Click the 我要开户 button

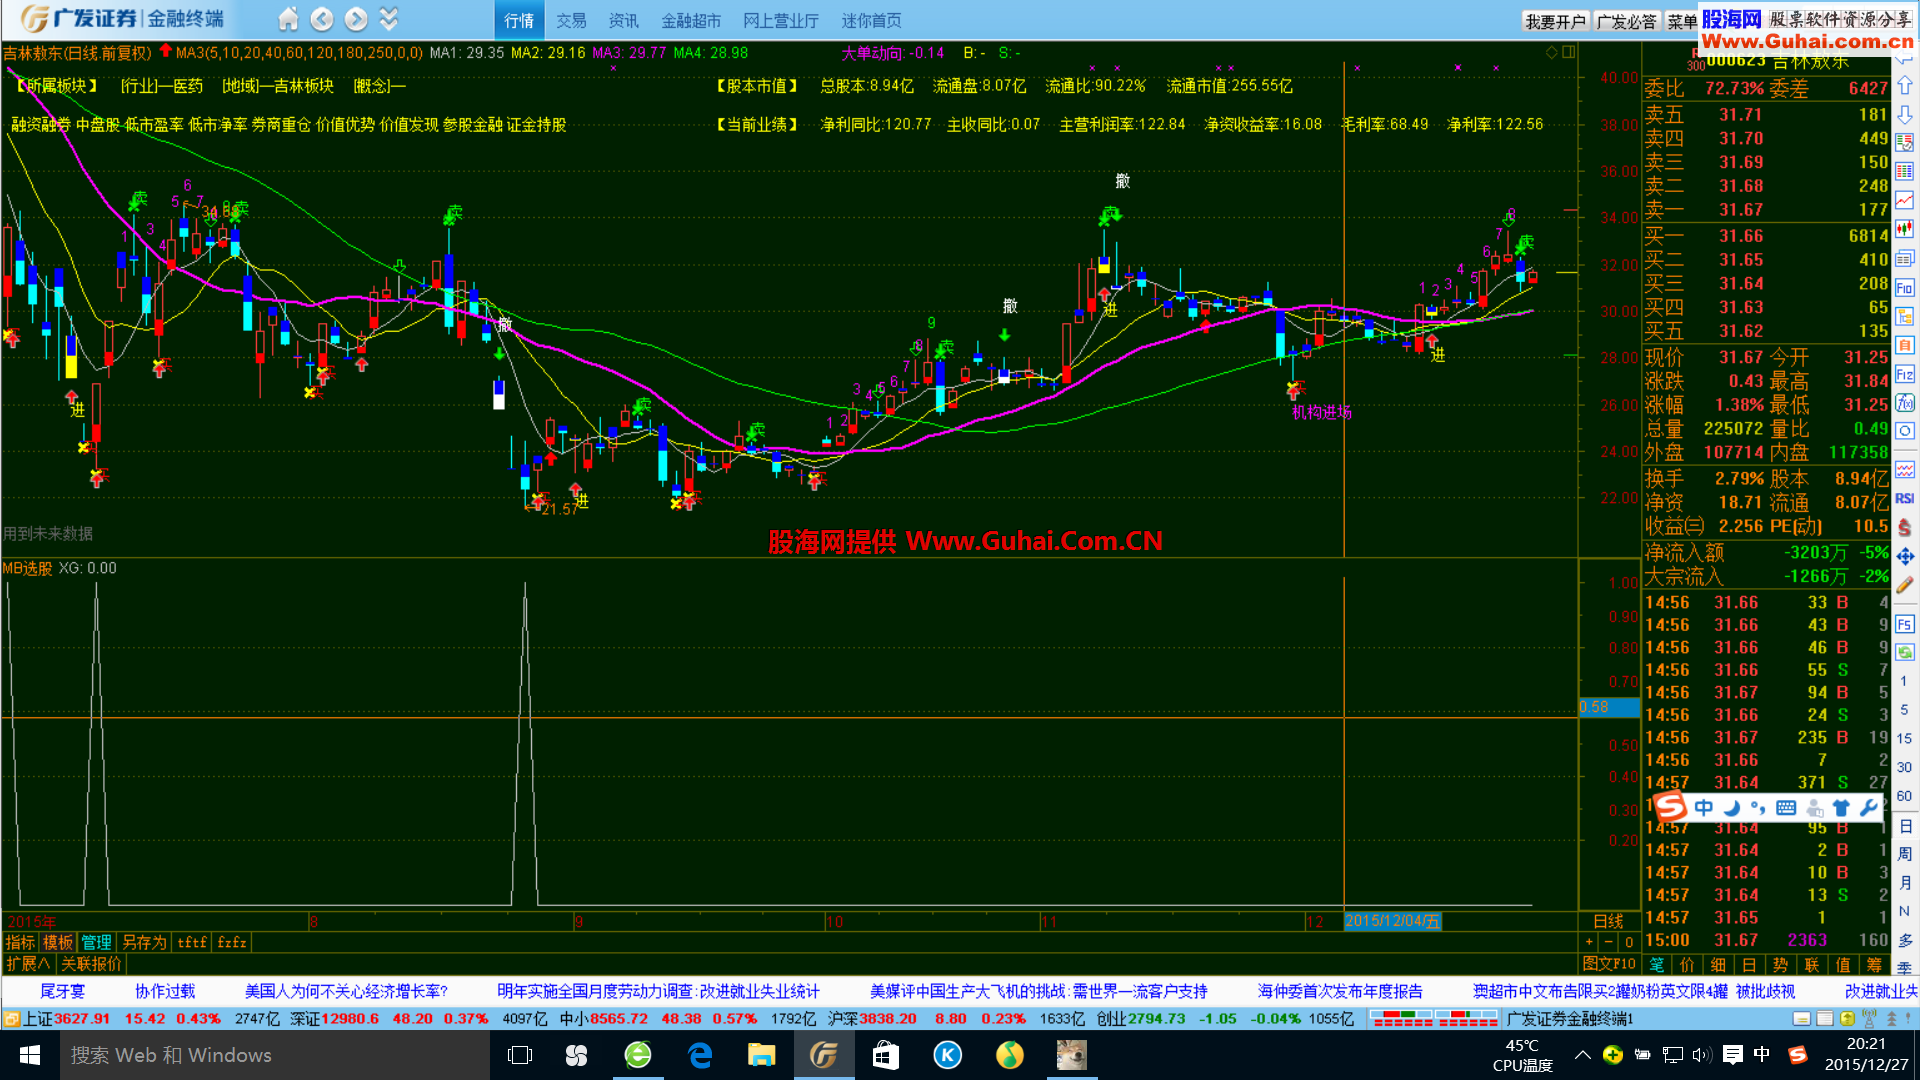click(x=1555, y=21)
